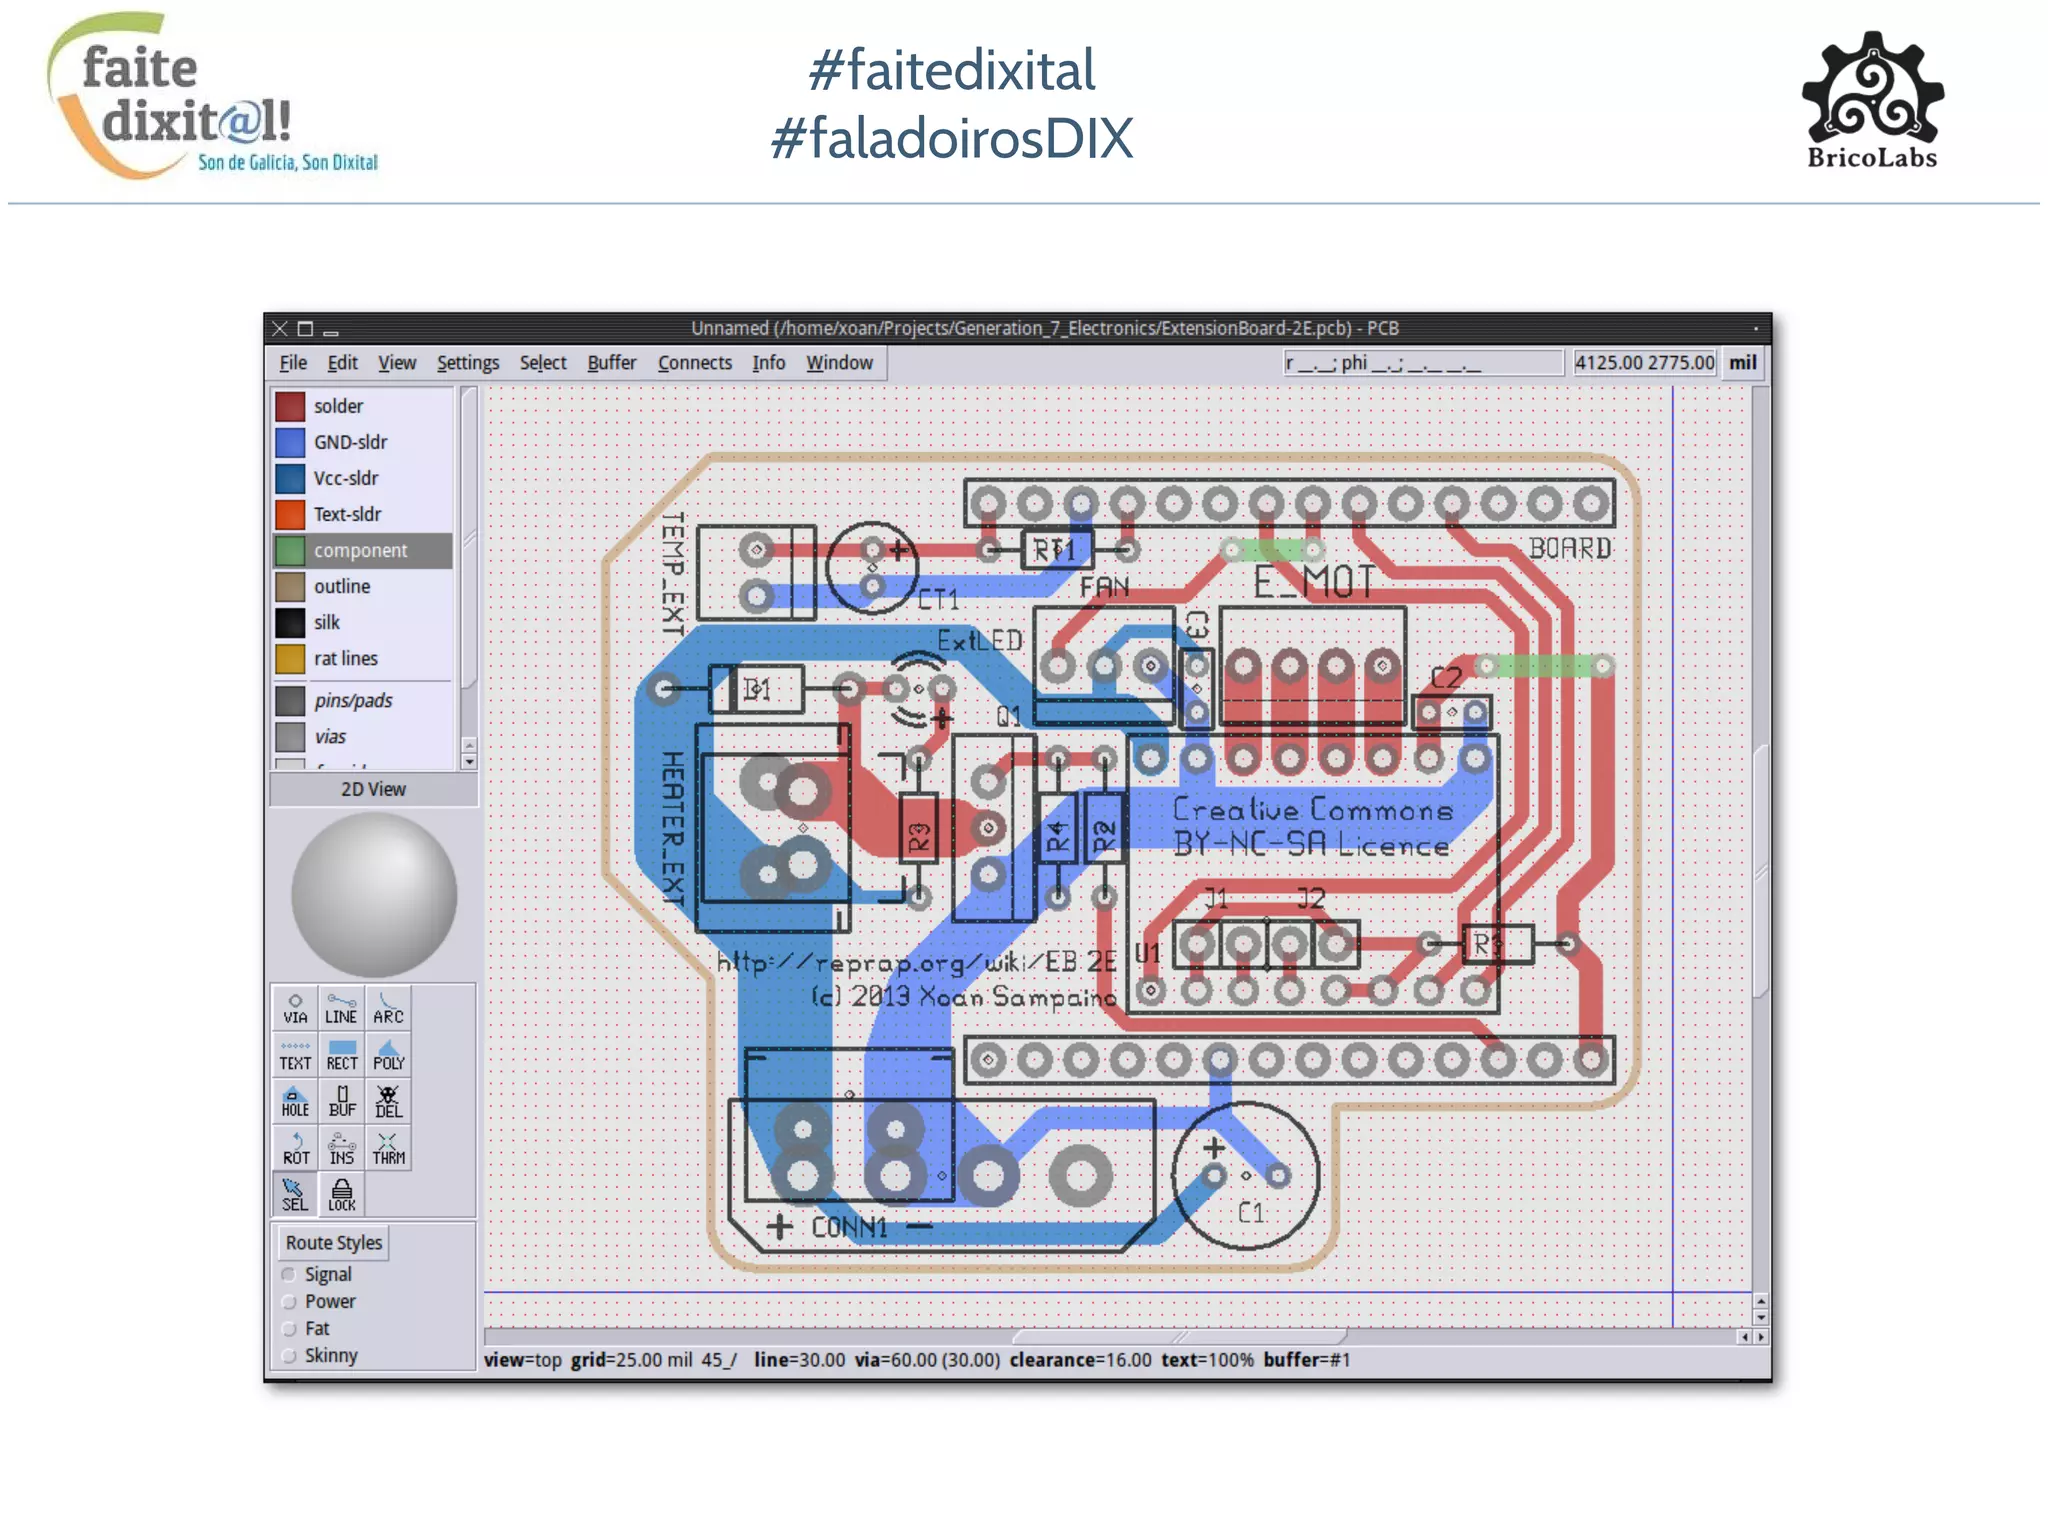2048x1536 pixels.
Task: Select the ARC tool
Action: (x=388, y=1008)
